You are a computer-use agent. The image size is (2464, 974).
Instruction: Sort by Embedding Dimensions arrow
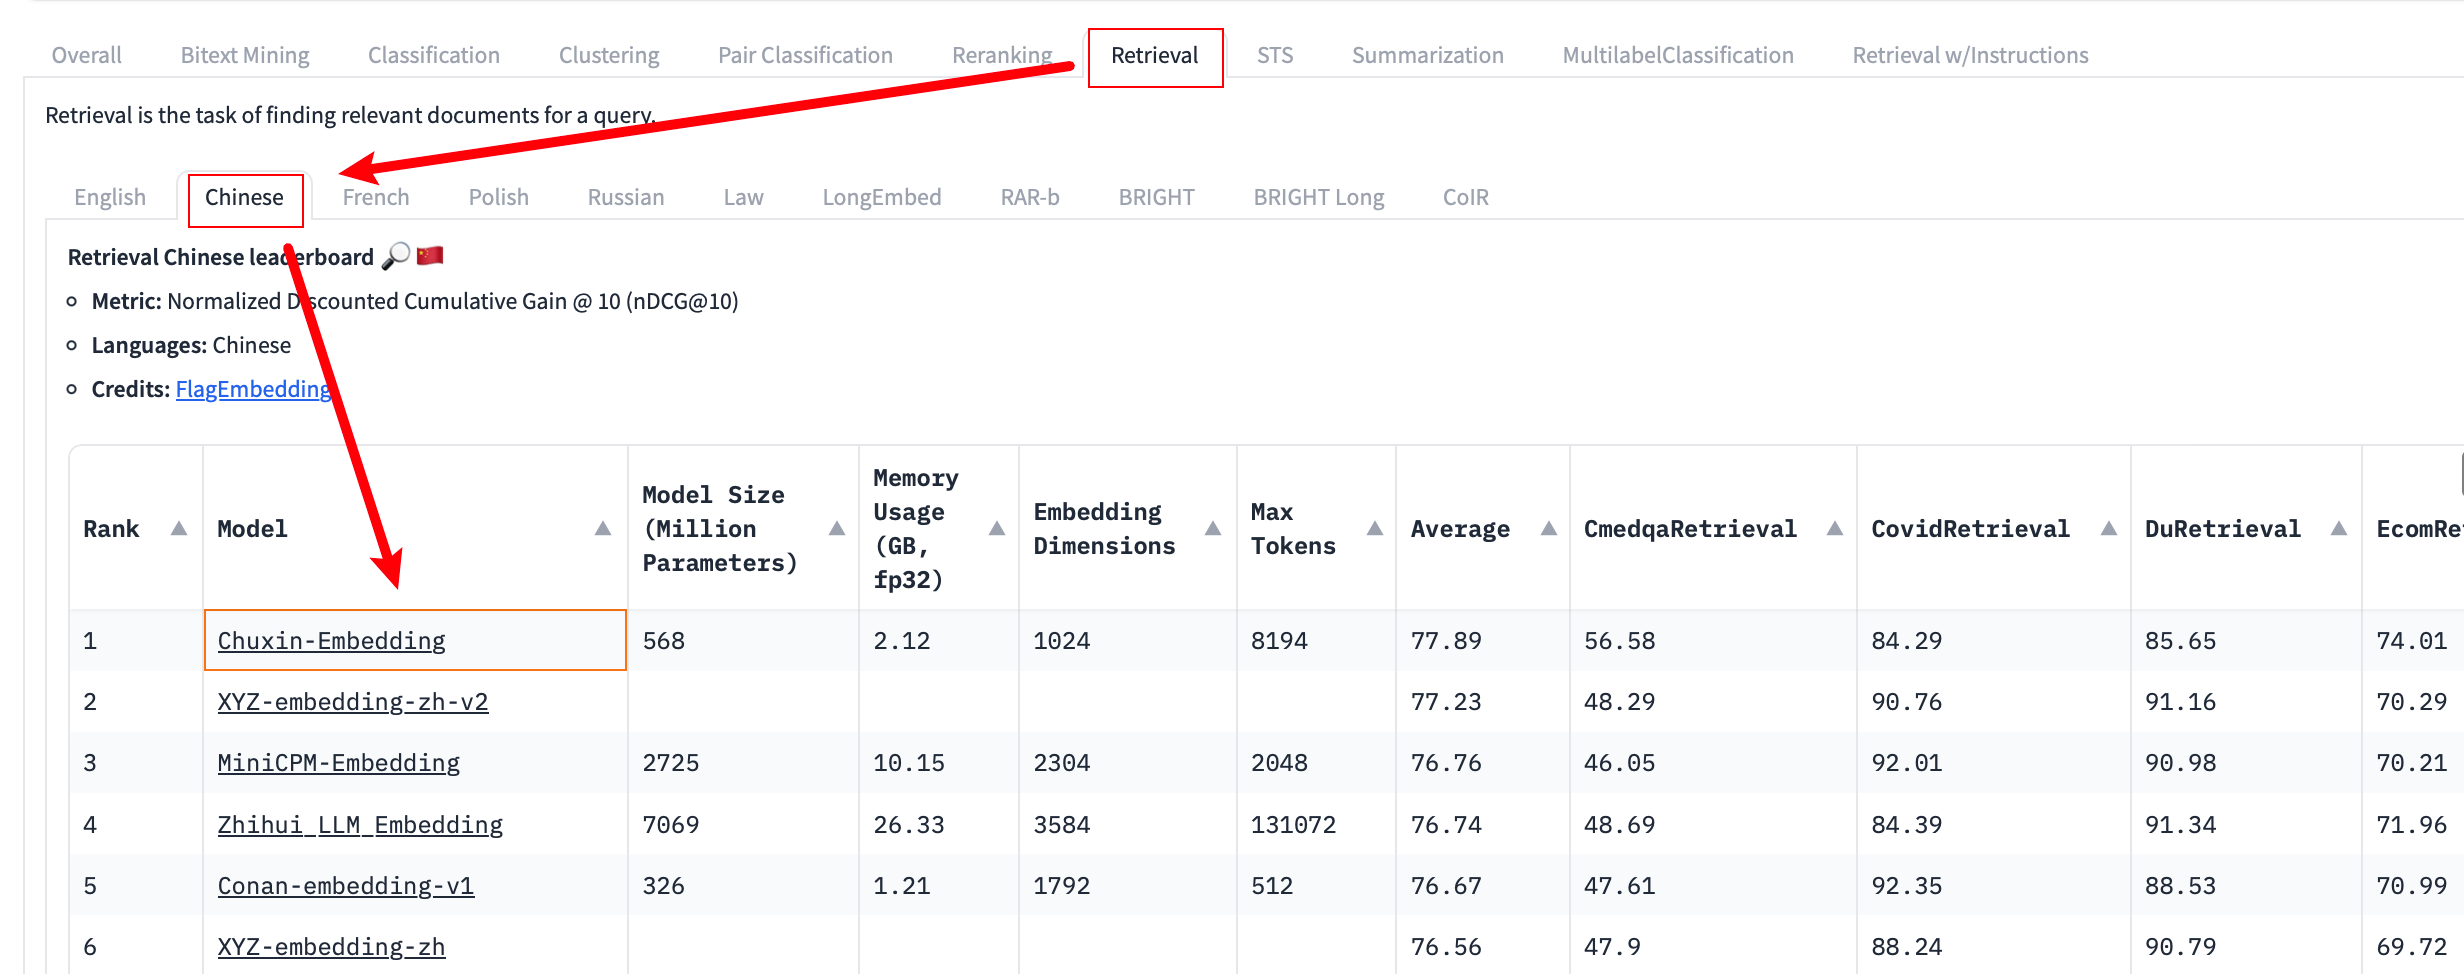point(1213,528)
